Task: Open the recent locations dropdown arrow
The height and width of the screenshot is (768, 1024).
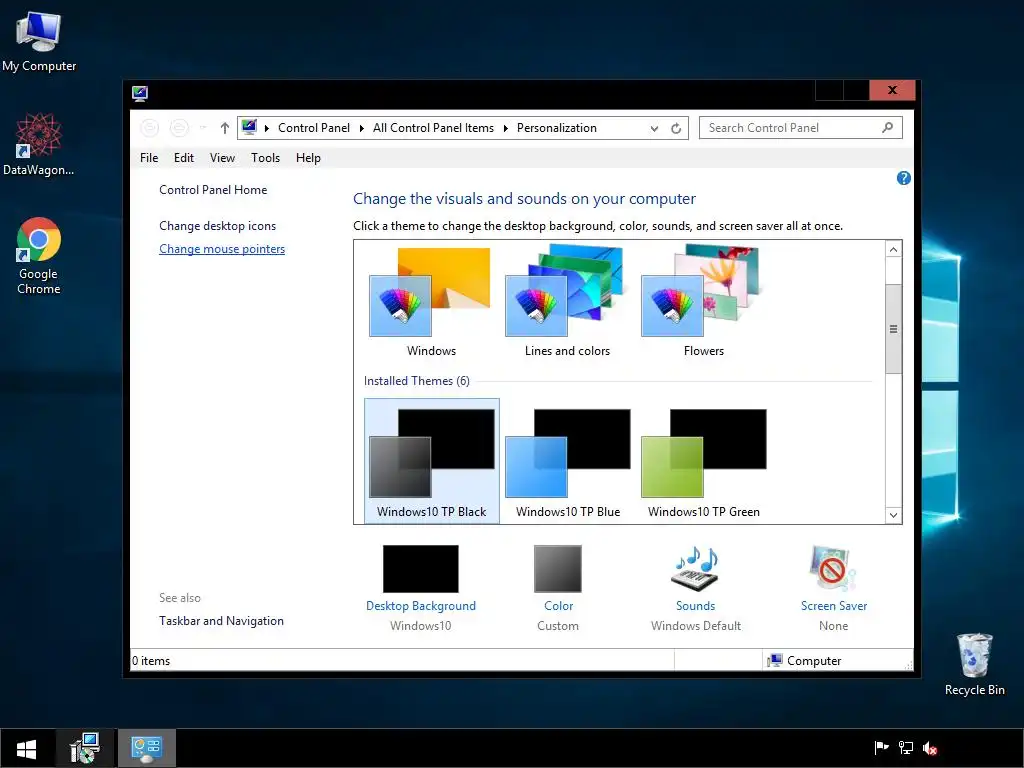Action: coord(203,128)
